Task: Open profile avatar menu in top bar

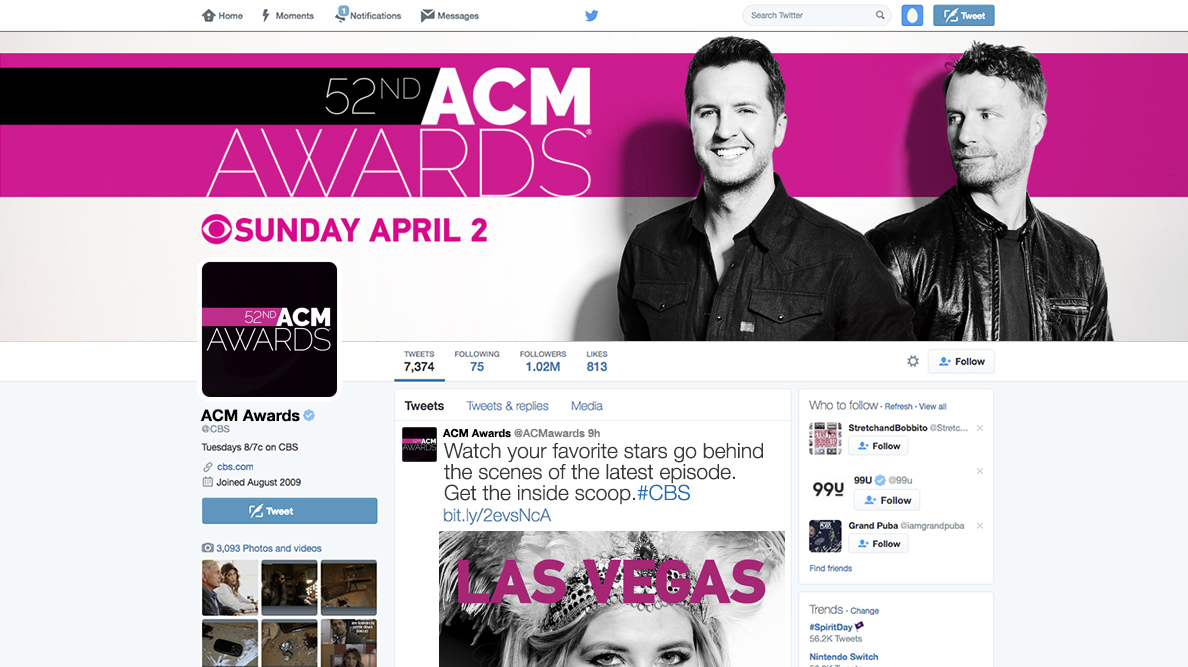Action: 912,15
